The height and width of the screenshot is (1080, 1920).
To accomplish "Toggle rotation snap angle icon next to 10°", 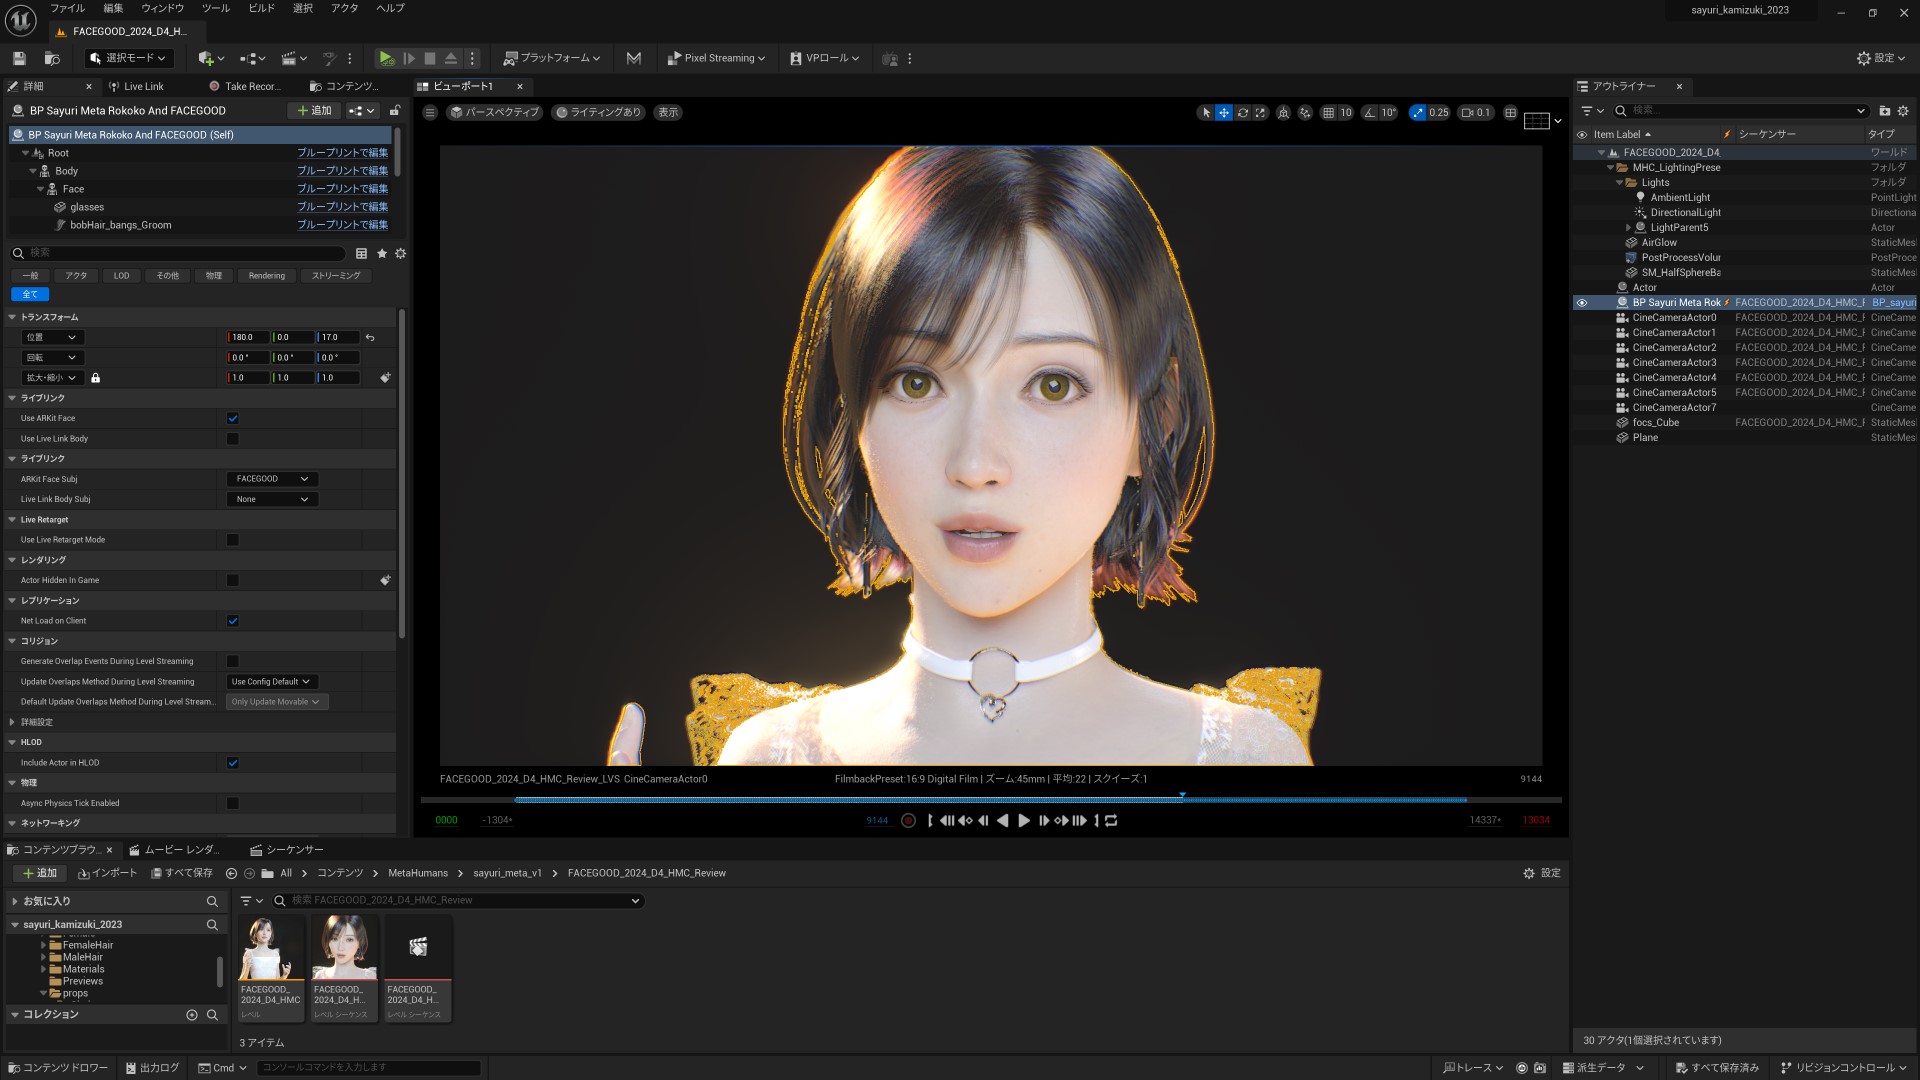I will pos(1370,112).
